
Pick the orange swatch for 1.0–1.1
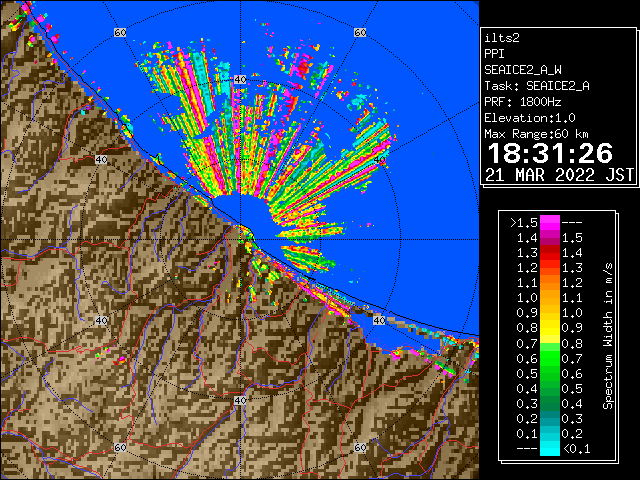coord(550,298)
